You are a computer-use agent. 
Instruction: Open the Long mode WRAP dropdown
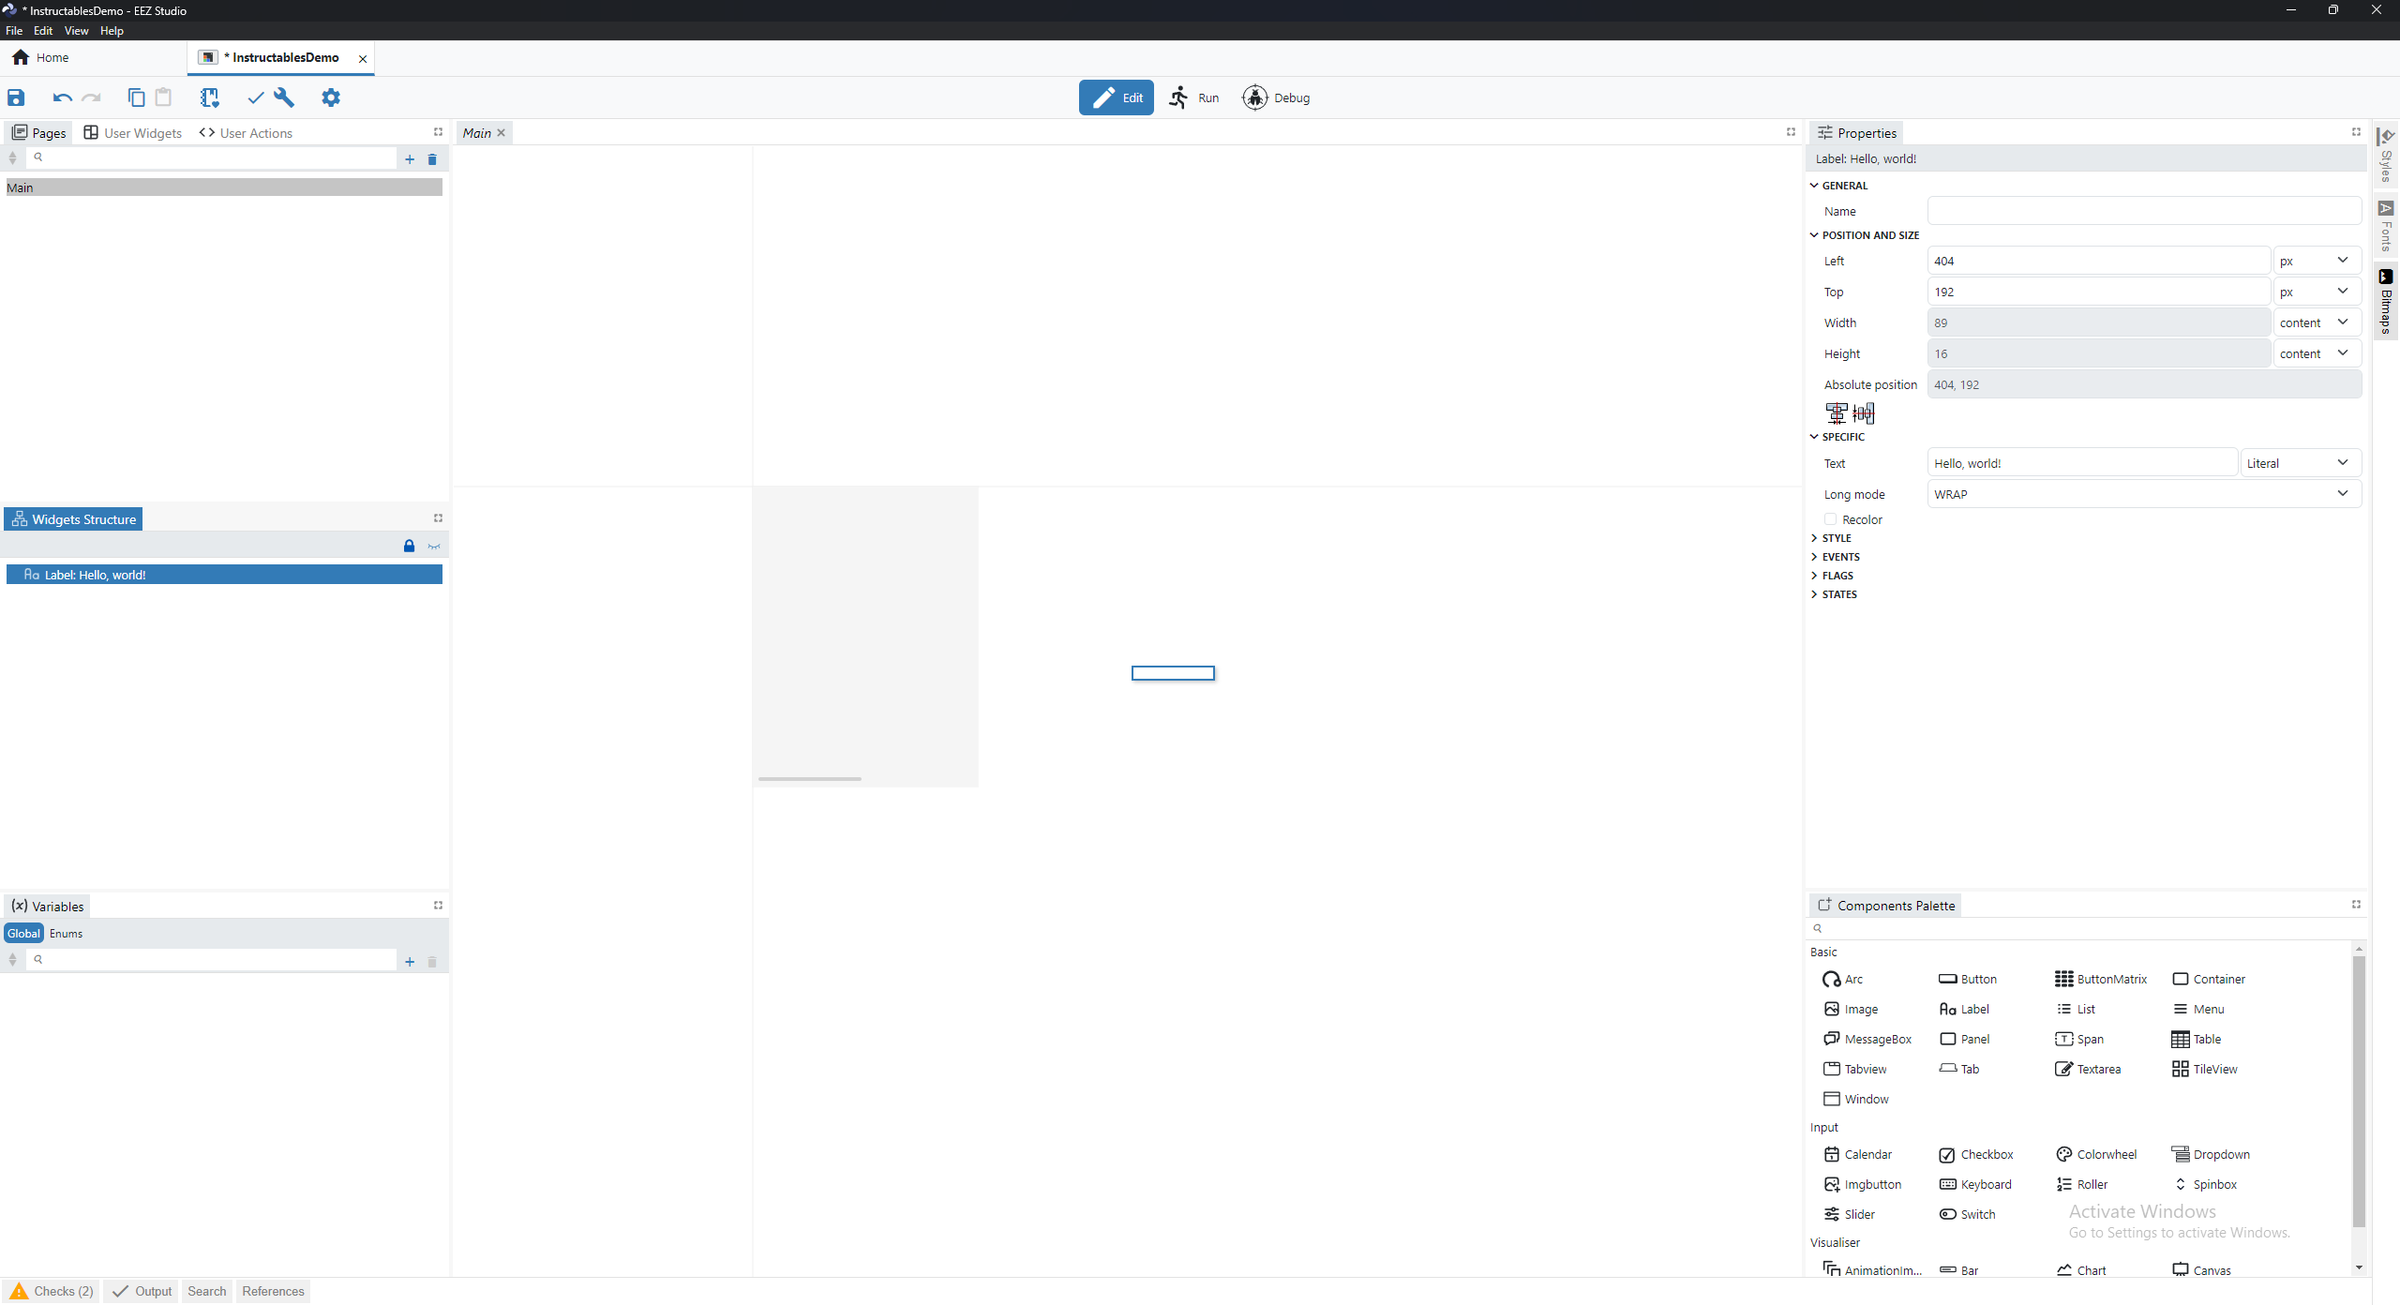[x=2143, y=494]
